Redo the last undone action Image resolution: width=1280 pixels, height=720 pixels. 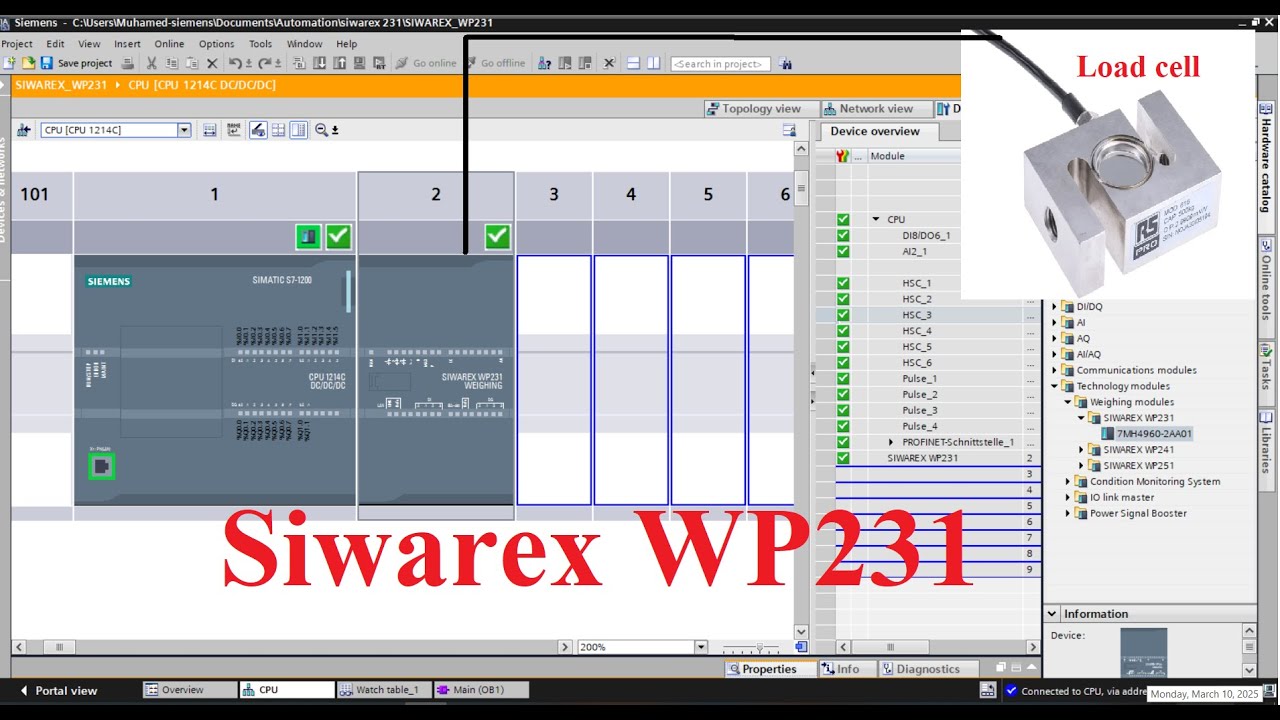(265, 63)
